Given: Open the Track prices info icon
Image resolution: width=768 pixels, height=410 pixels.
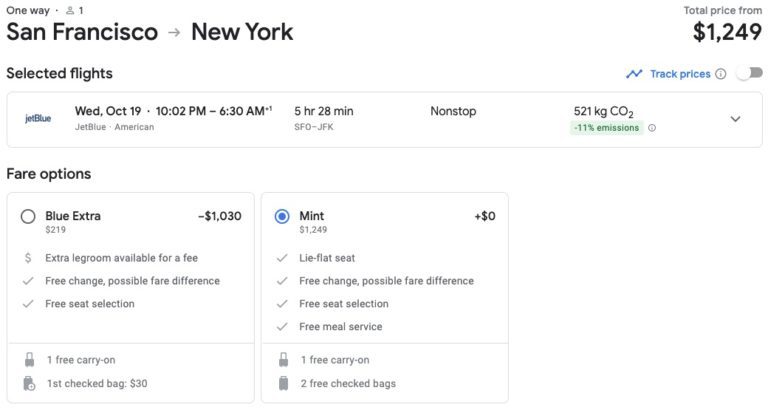Looking at the screenshot, I should 720,74.
